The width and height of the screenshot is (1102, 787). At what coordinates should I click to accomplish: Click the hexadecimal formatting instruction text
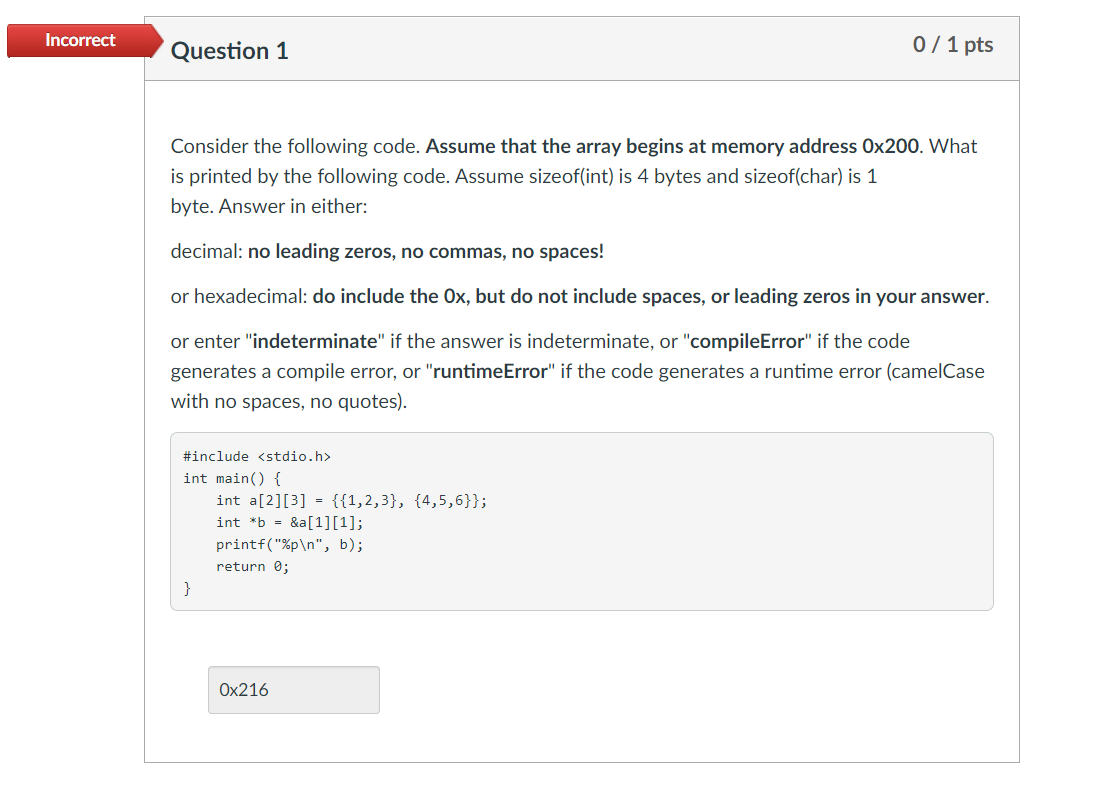point(580,296)
